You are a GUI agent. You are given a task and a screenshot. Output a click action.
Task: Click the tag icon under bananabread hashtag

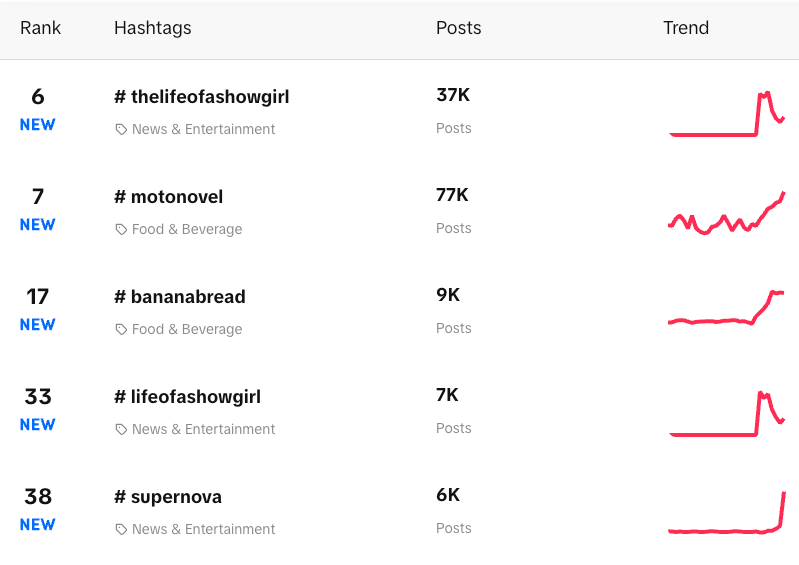(121, 329)
